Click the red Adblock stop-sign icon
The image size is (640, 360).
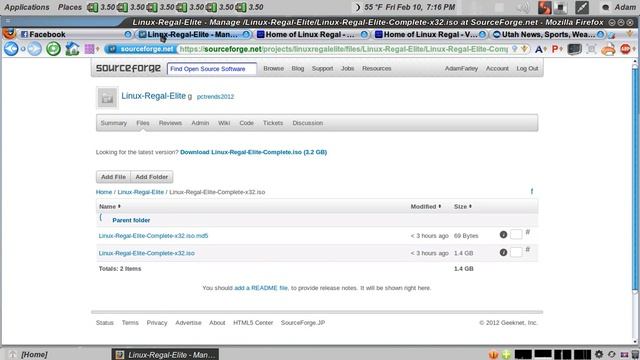pyautogui.click(x=625, y=49)
